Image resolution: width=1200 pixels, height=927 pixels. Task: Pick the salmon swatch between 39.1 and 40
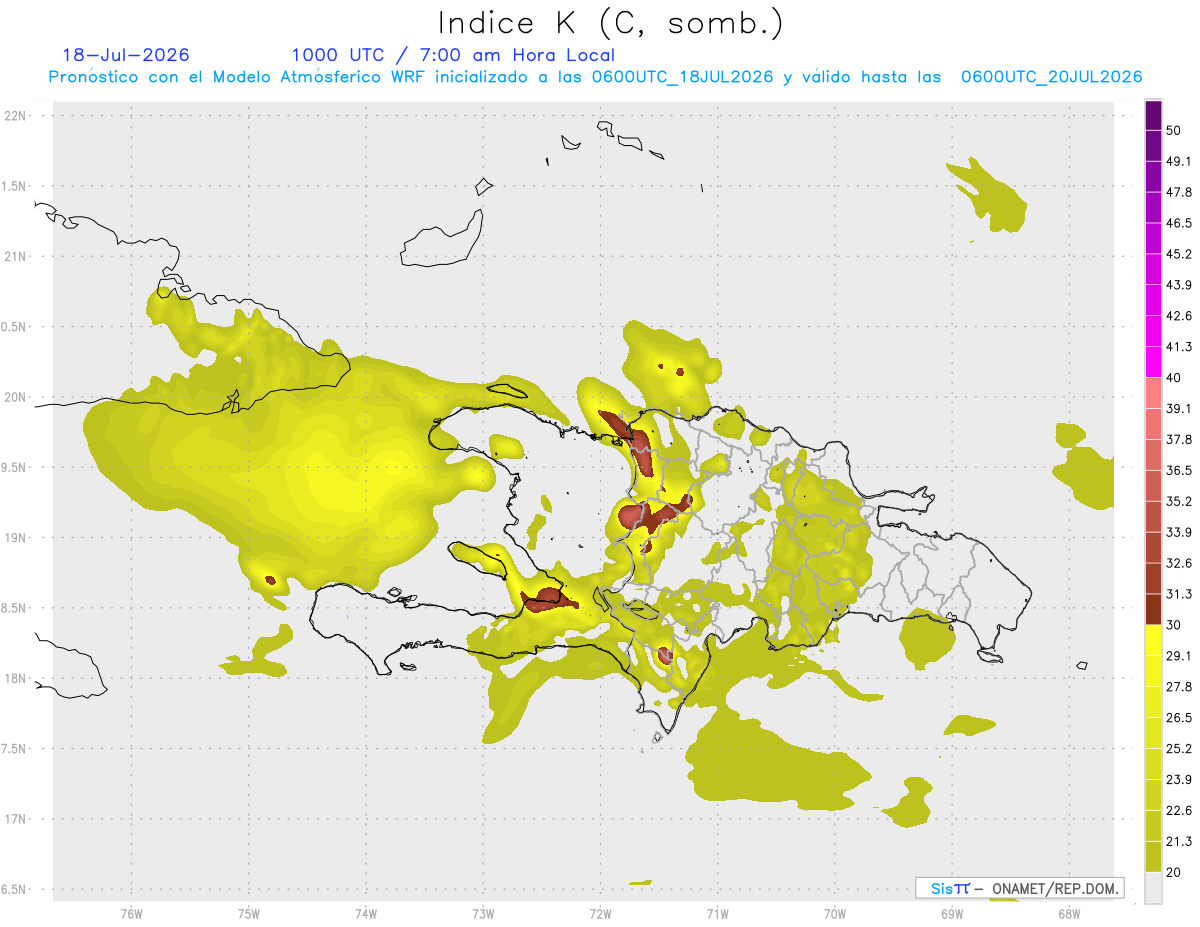click(1153, 393)
